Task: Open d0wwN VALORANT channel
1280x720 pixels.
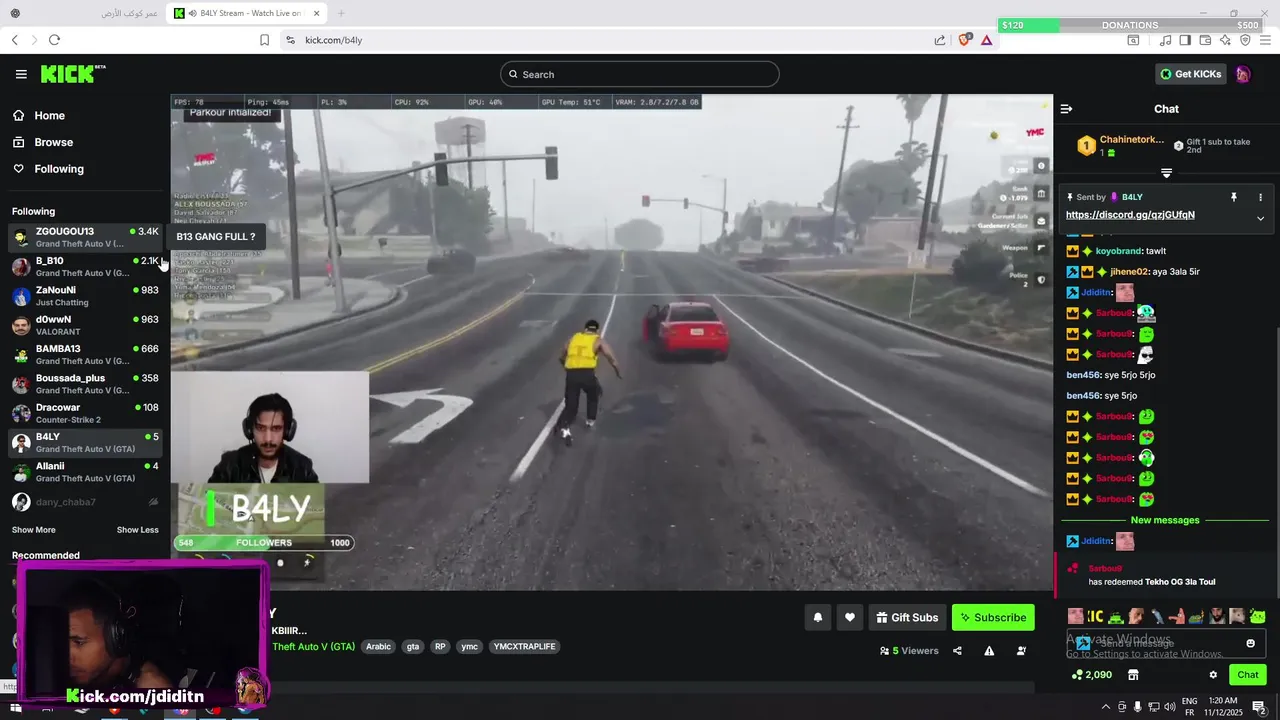Action: click(x=85, y=325)
